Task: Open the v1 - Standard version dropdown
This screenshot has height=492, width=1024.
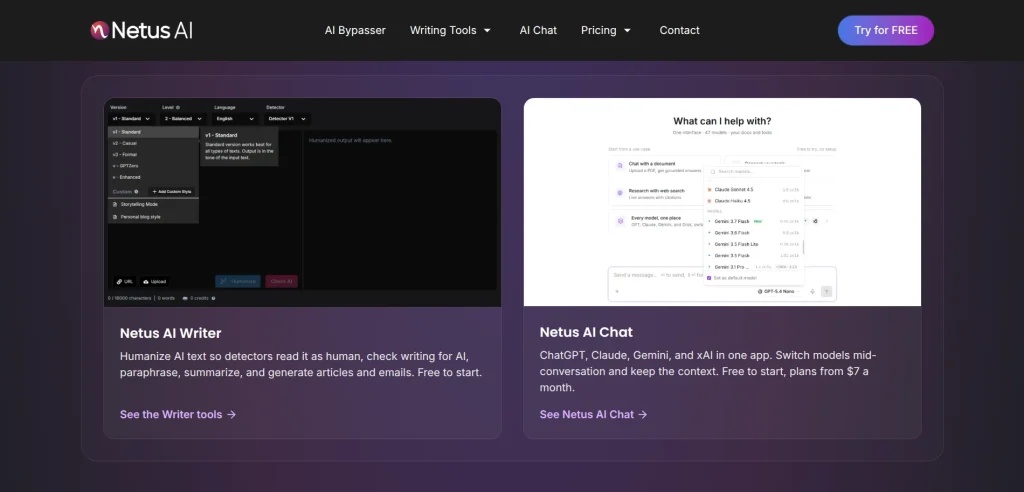Action: 131,119
